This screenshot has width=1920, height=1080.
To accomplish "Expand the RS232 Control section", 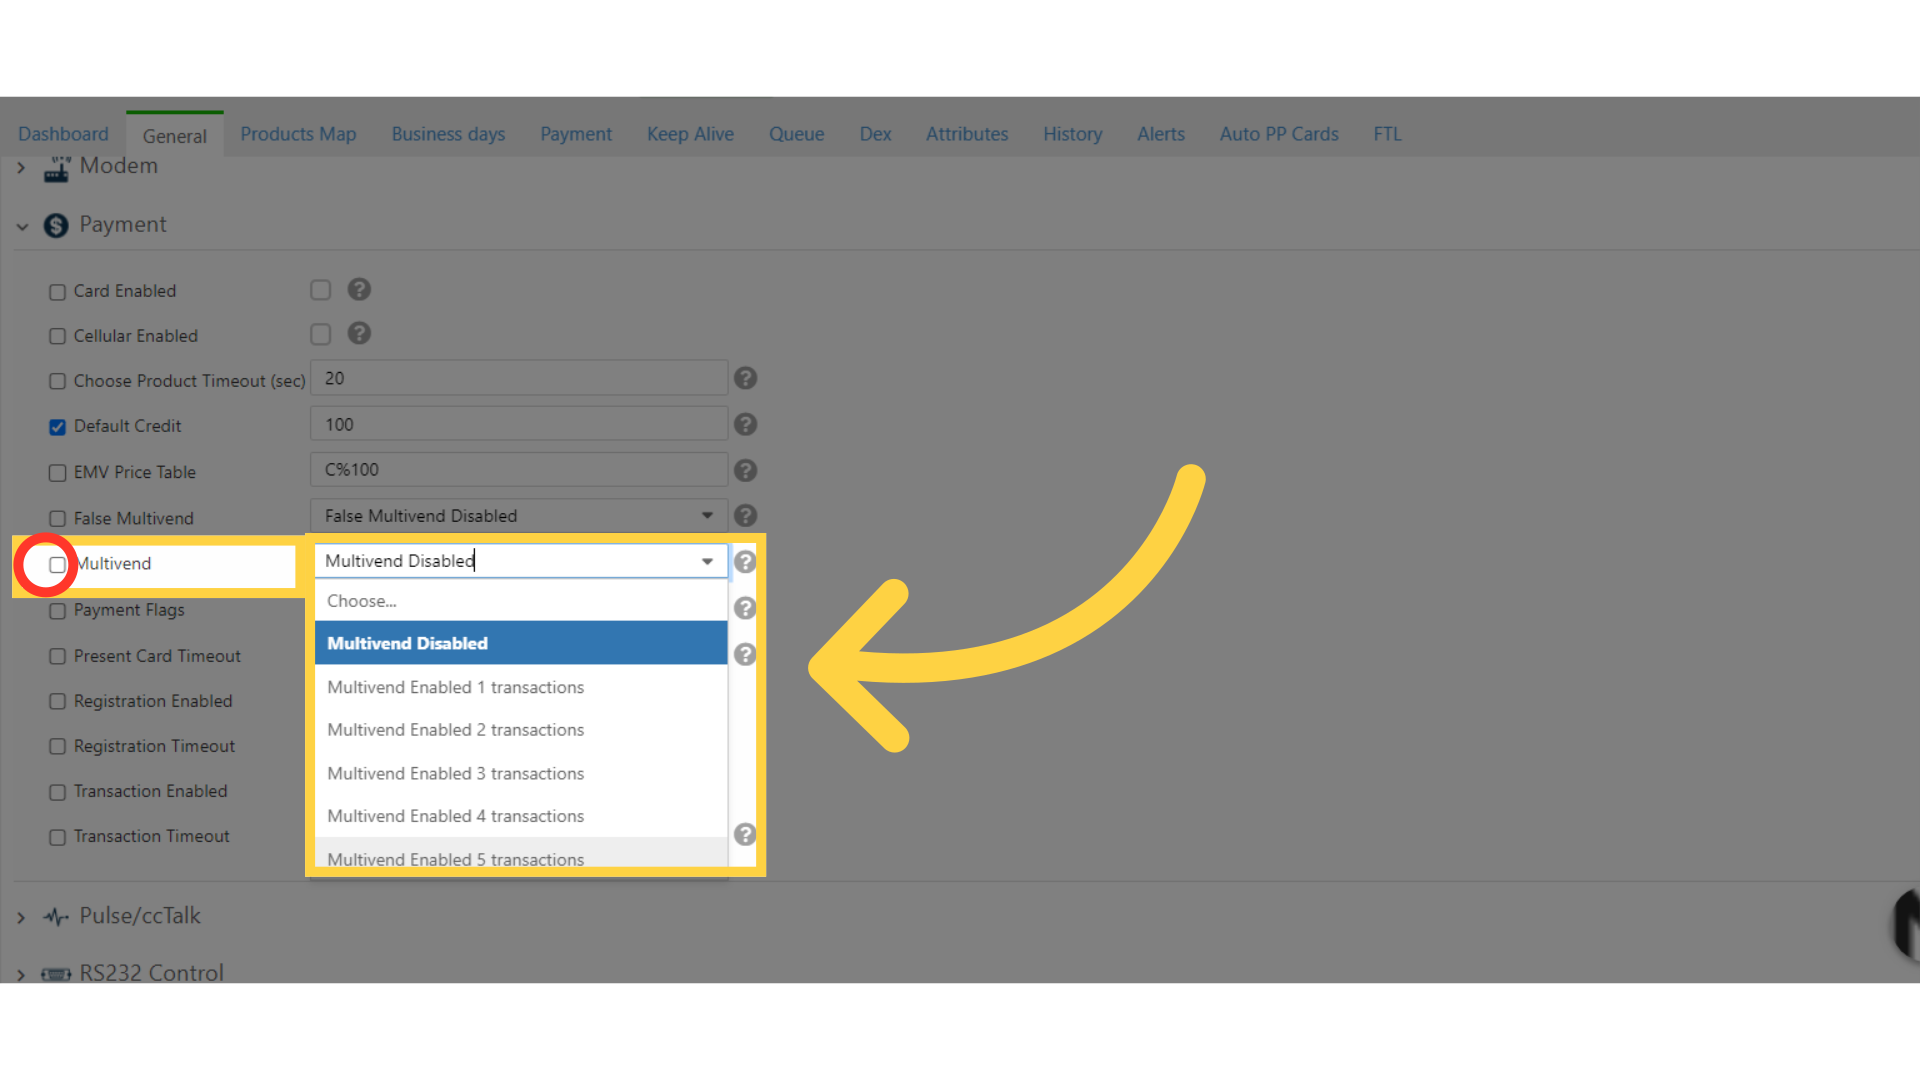I will (x=21, y=974).
